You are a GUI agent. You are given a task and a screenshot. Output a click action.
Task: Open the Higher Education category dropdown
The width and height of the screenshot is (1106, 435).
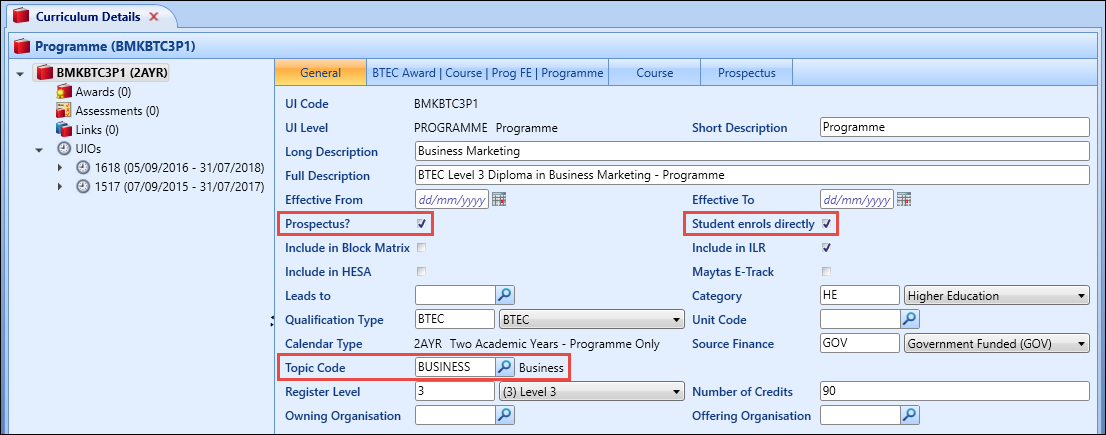point(997,295)
